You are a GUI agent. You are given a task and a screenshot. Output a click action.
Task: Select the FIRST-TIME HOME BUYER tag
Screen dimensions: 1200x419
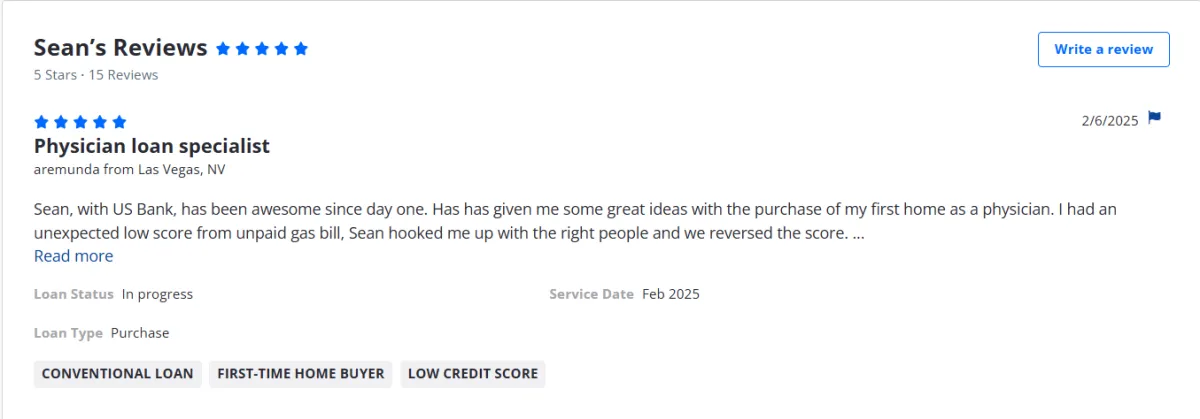(x=301, y=374)
